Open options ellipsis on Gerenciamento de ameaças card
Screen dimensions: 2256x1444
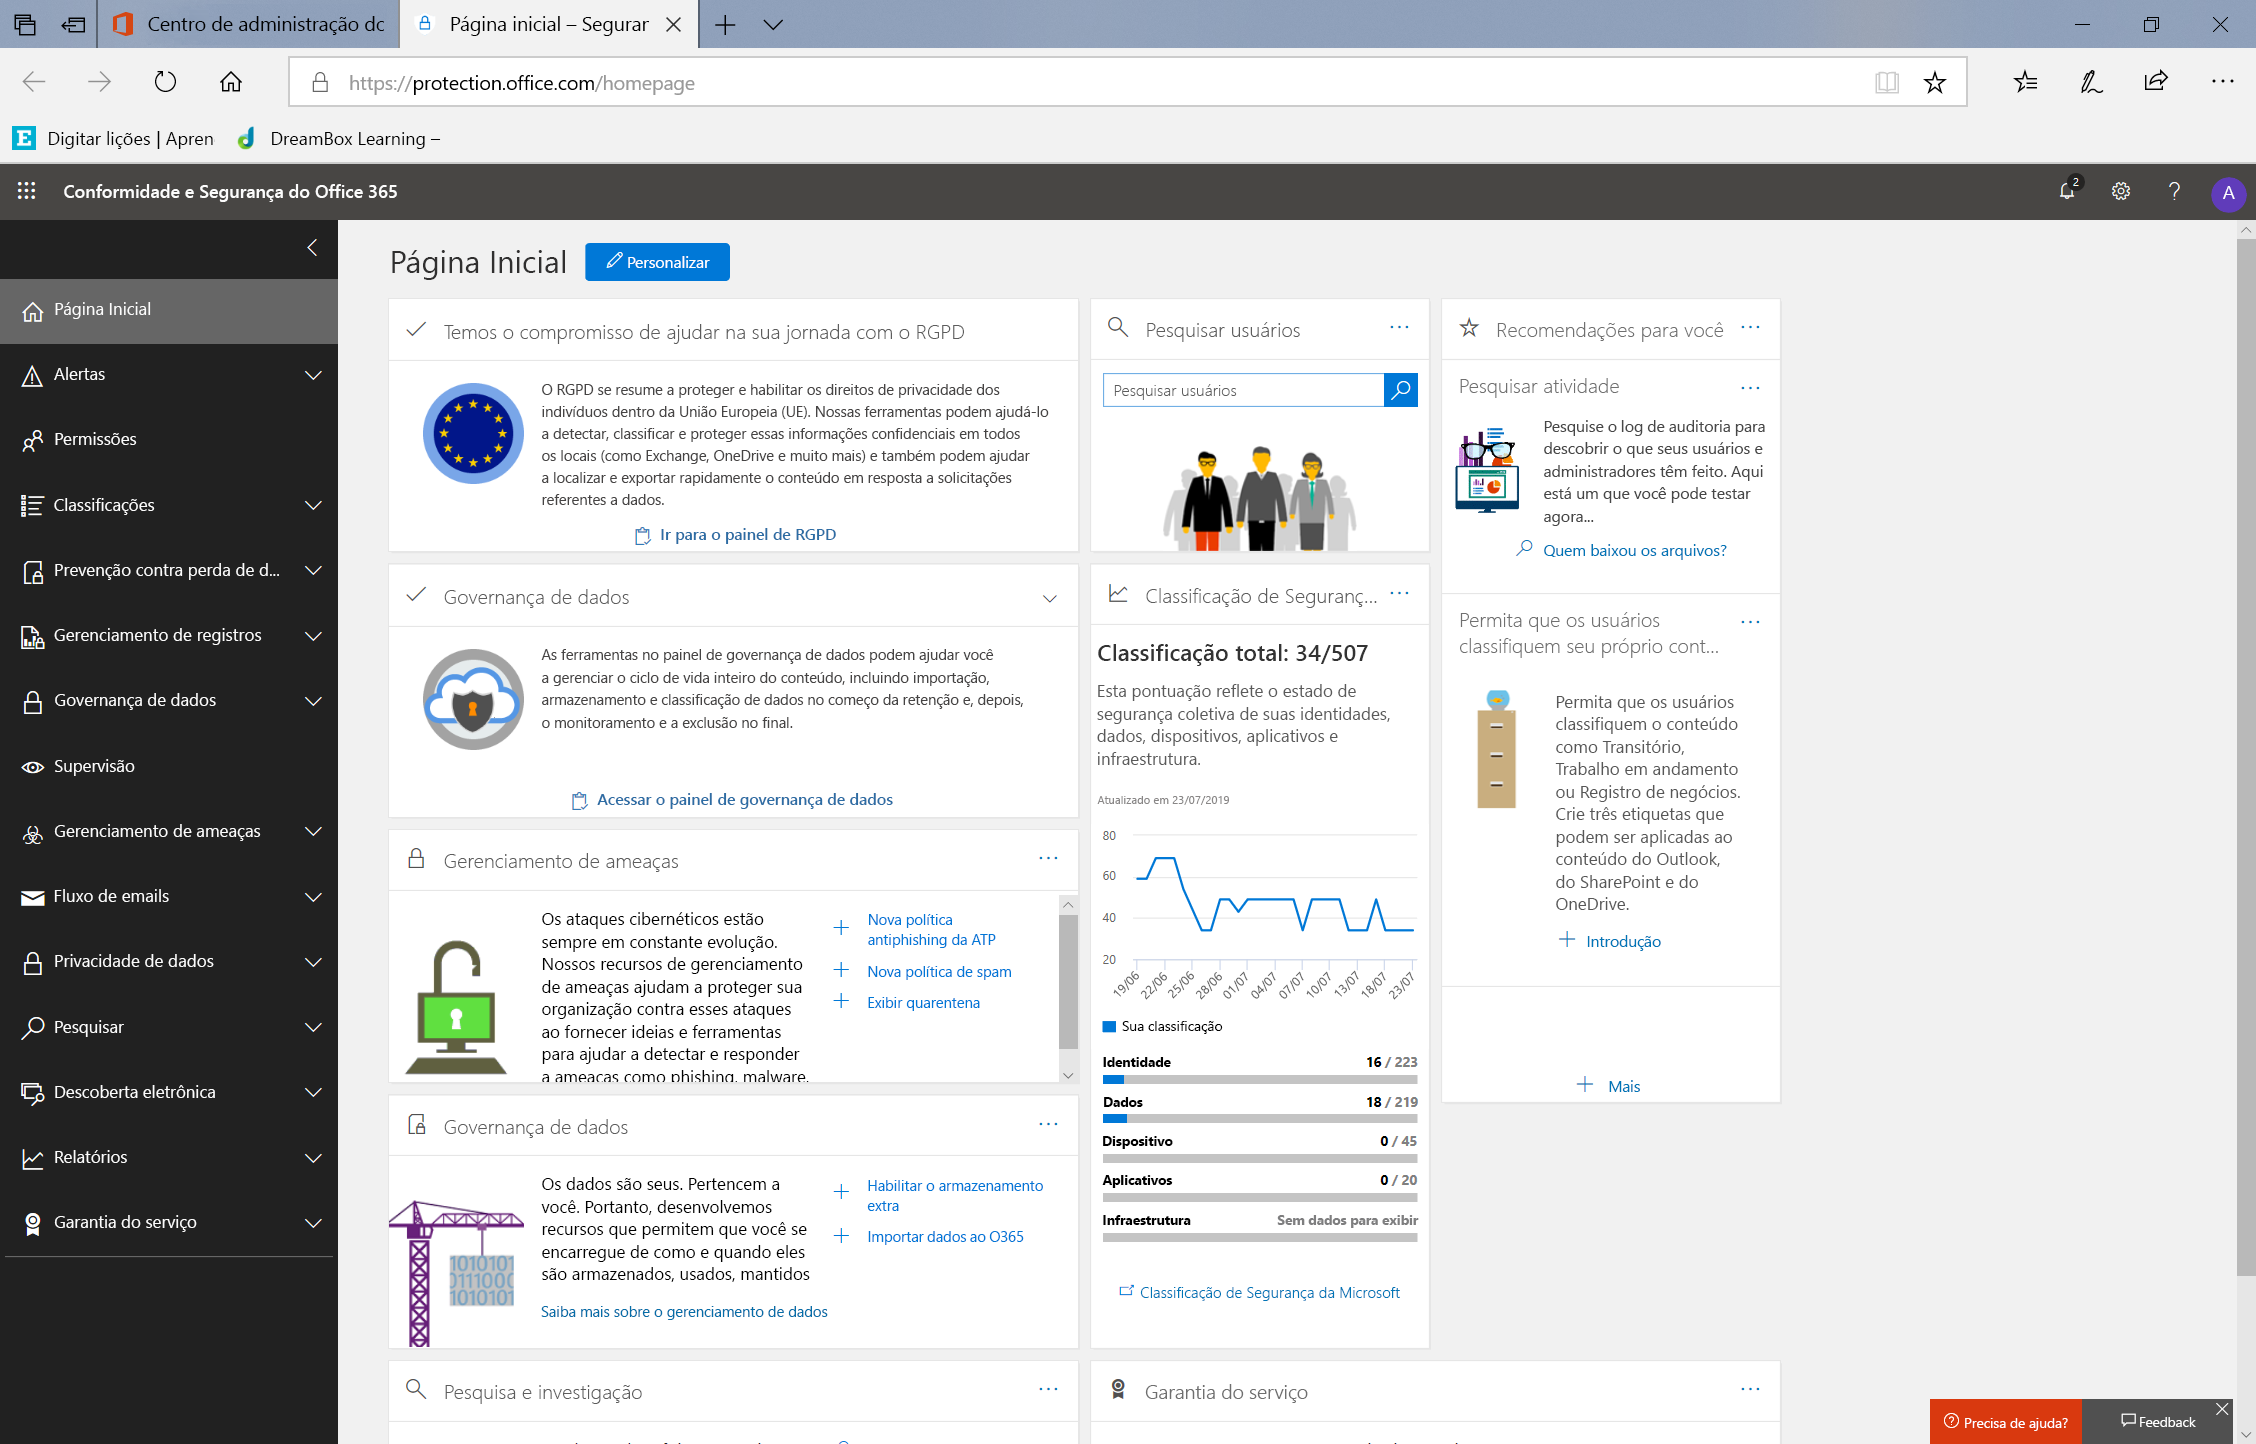(1048, 858)
